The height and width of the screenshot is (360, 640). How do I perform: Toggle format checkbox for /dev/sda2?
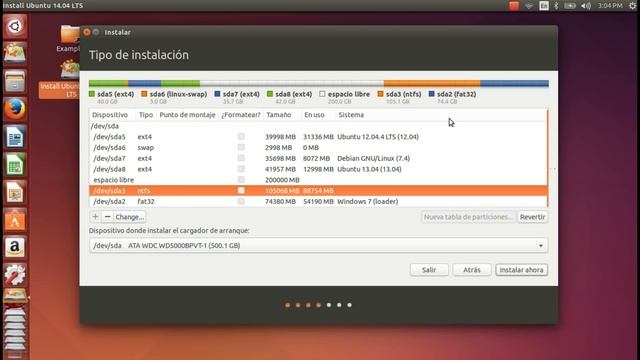pos(241,201)
